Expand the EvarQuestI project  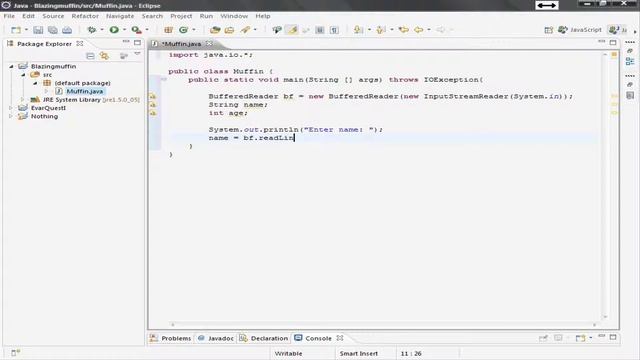point(11,108)
